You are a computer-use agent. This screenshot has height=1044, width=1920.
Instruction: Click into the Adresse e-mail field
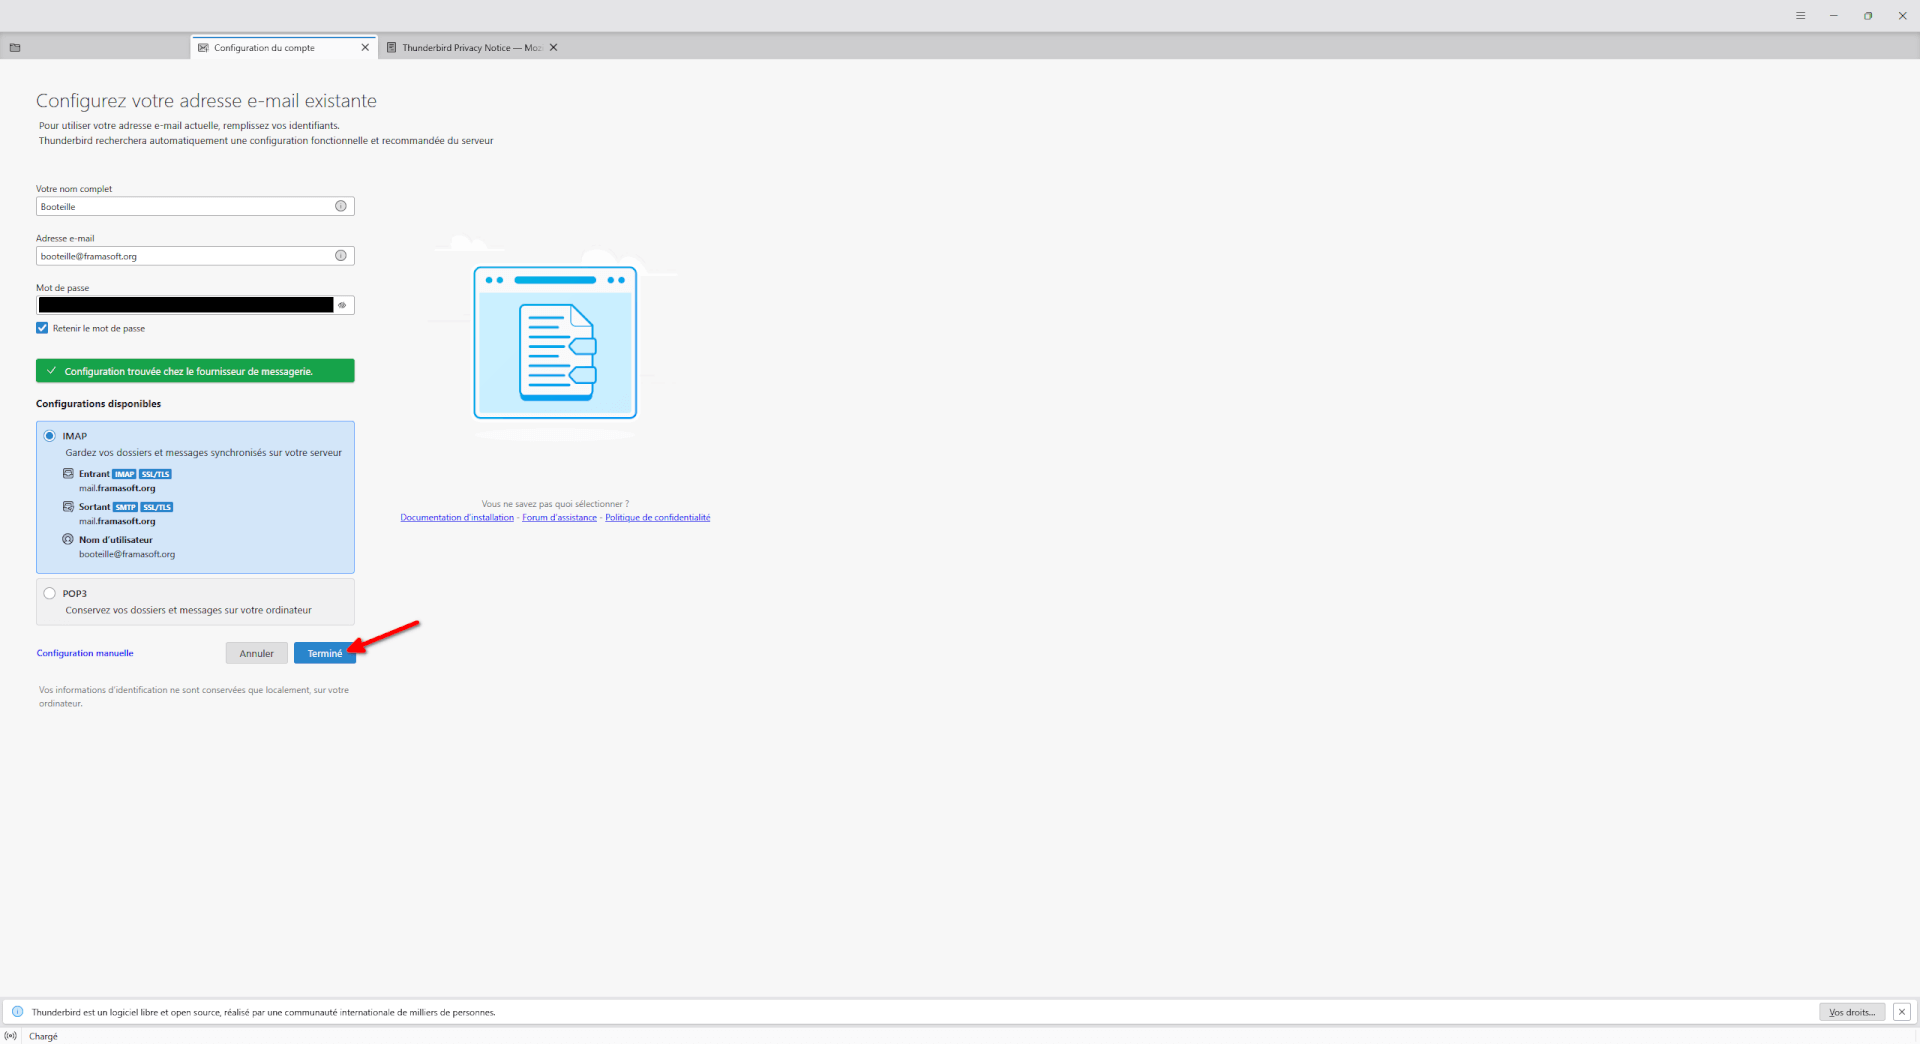(x=185, y=256)
